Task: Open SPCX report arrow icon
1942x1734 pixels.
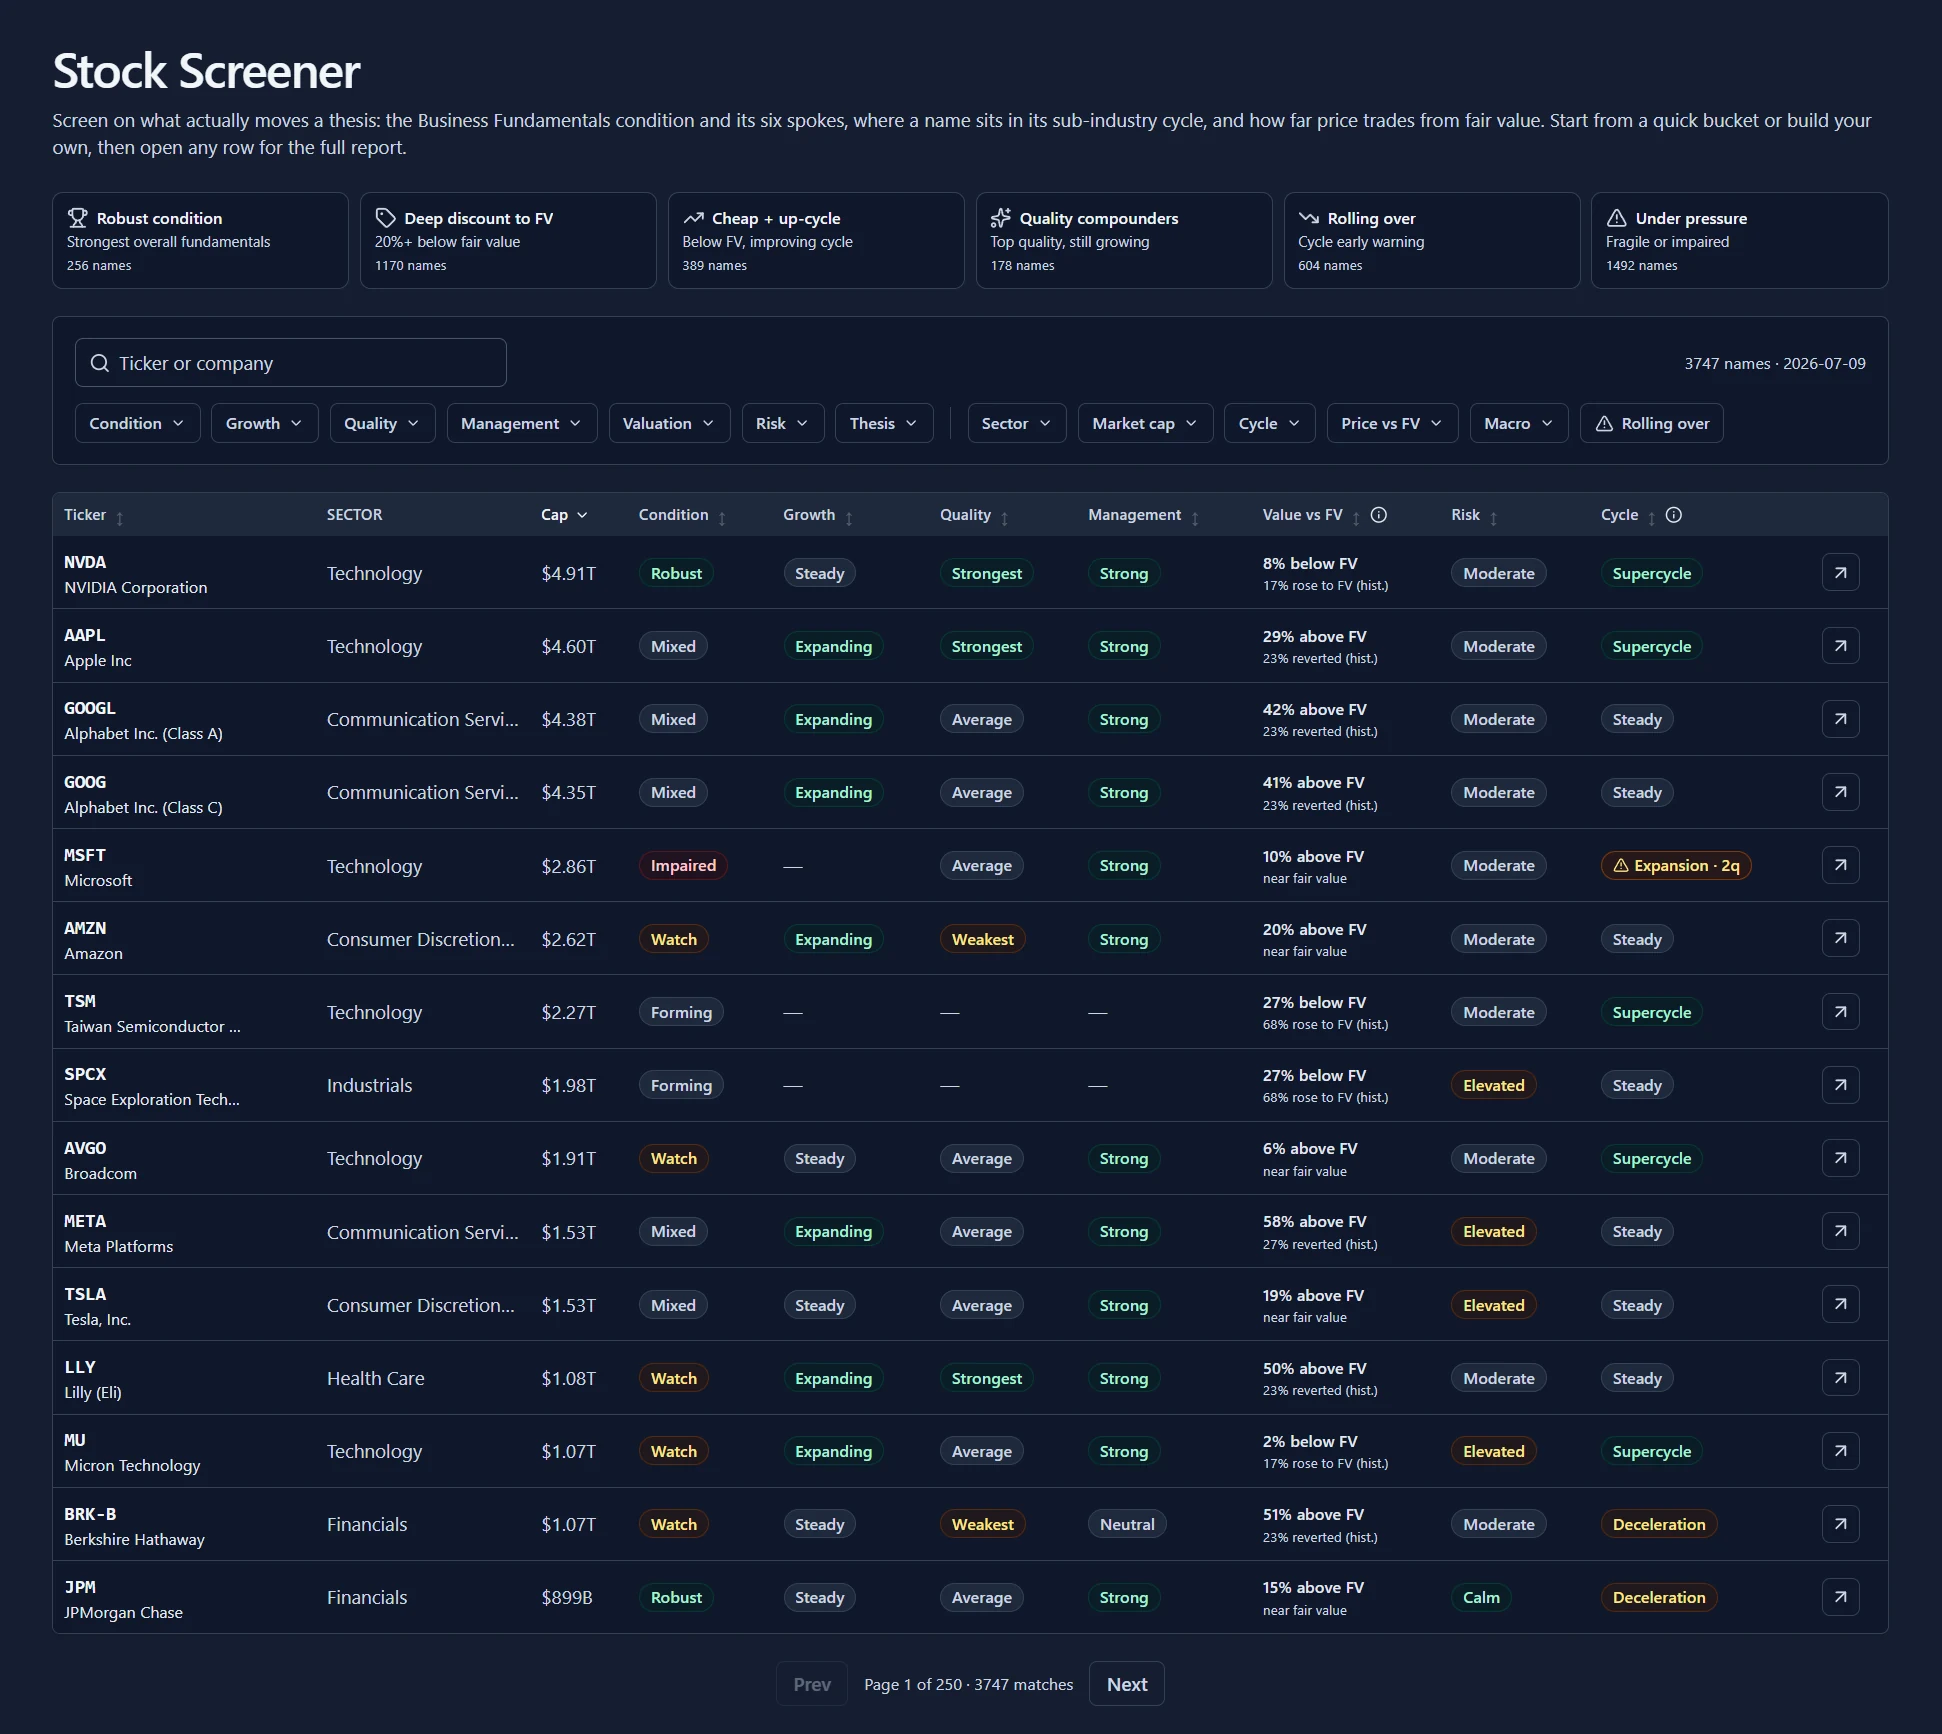Action: [x=1840, y=1085]
